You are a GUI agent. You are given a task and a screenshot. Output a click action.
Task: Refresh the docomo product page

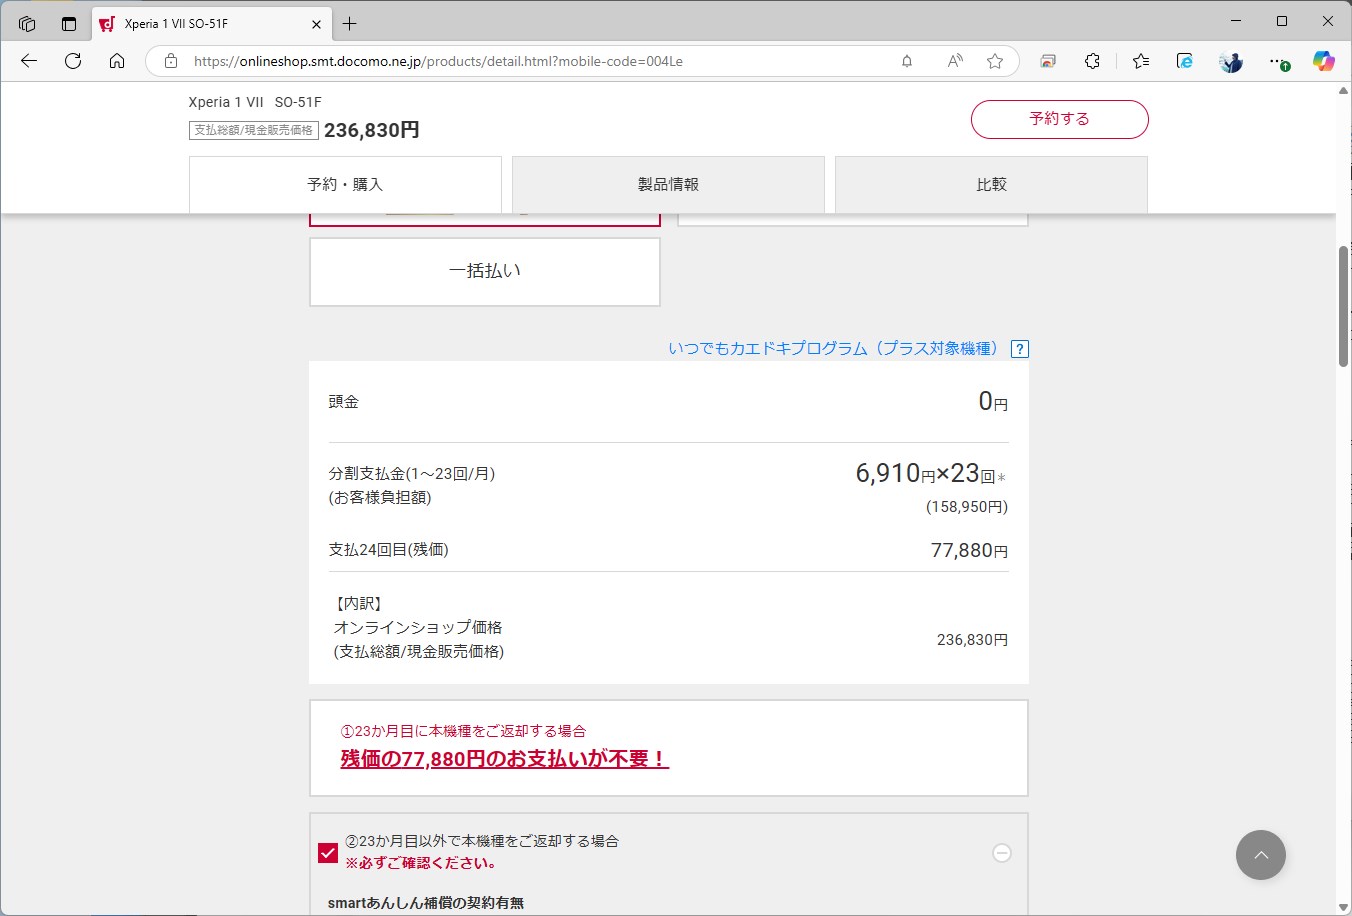72,61
